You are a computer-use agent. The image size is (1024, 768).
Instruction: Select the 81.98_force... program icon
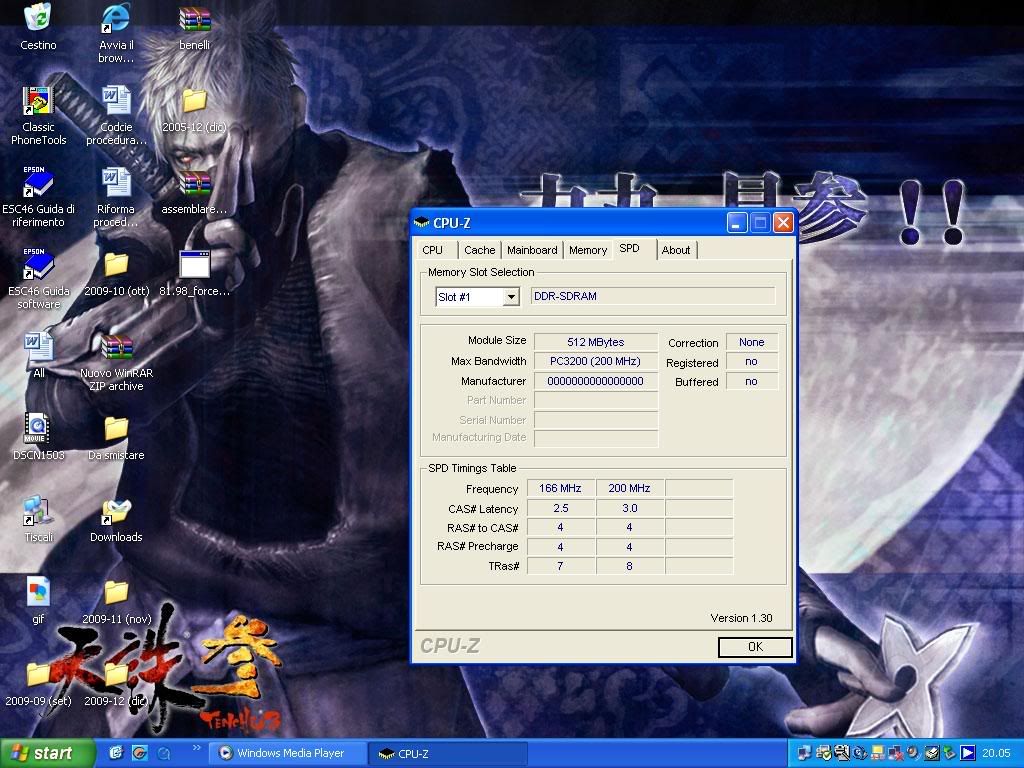[x=195, y=264]
